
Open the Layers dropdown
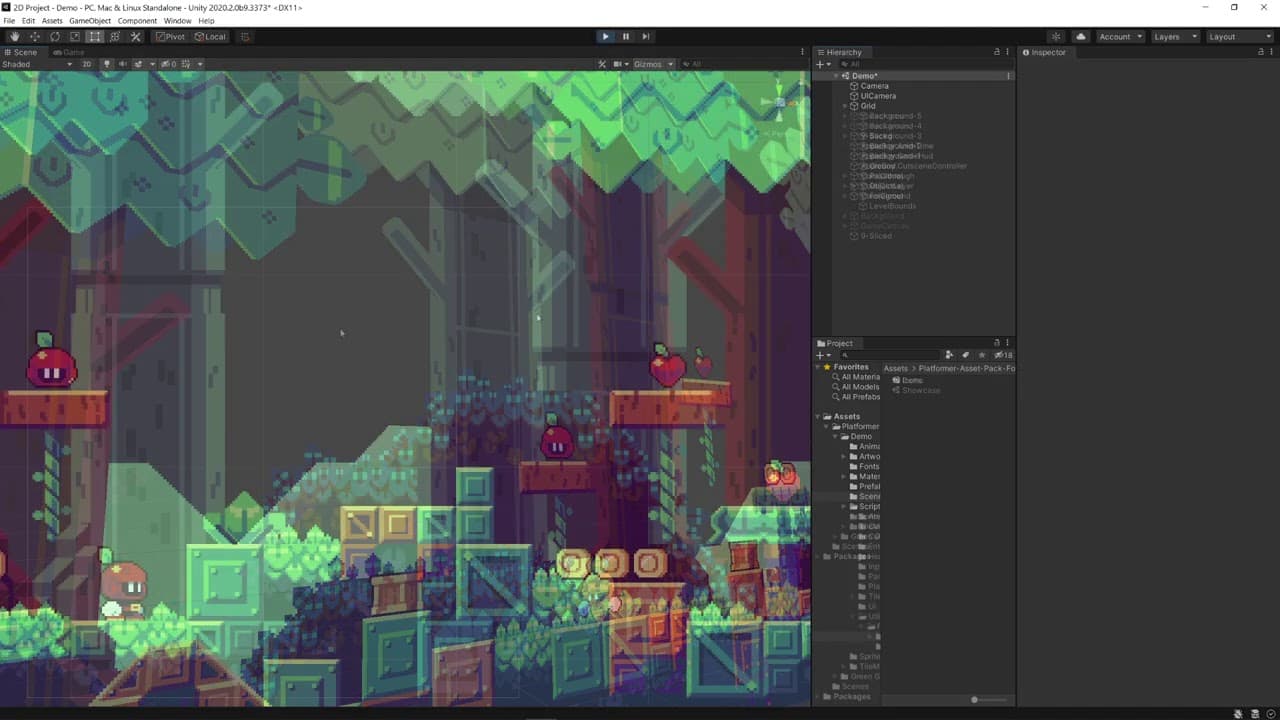coord(1174,36)
